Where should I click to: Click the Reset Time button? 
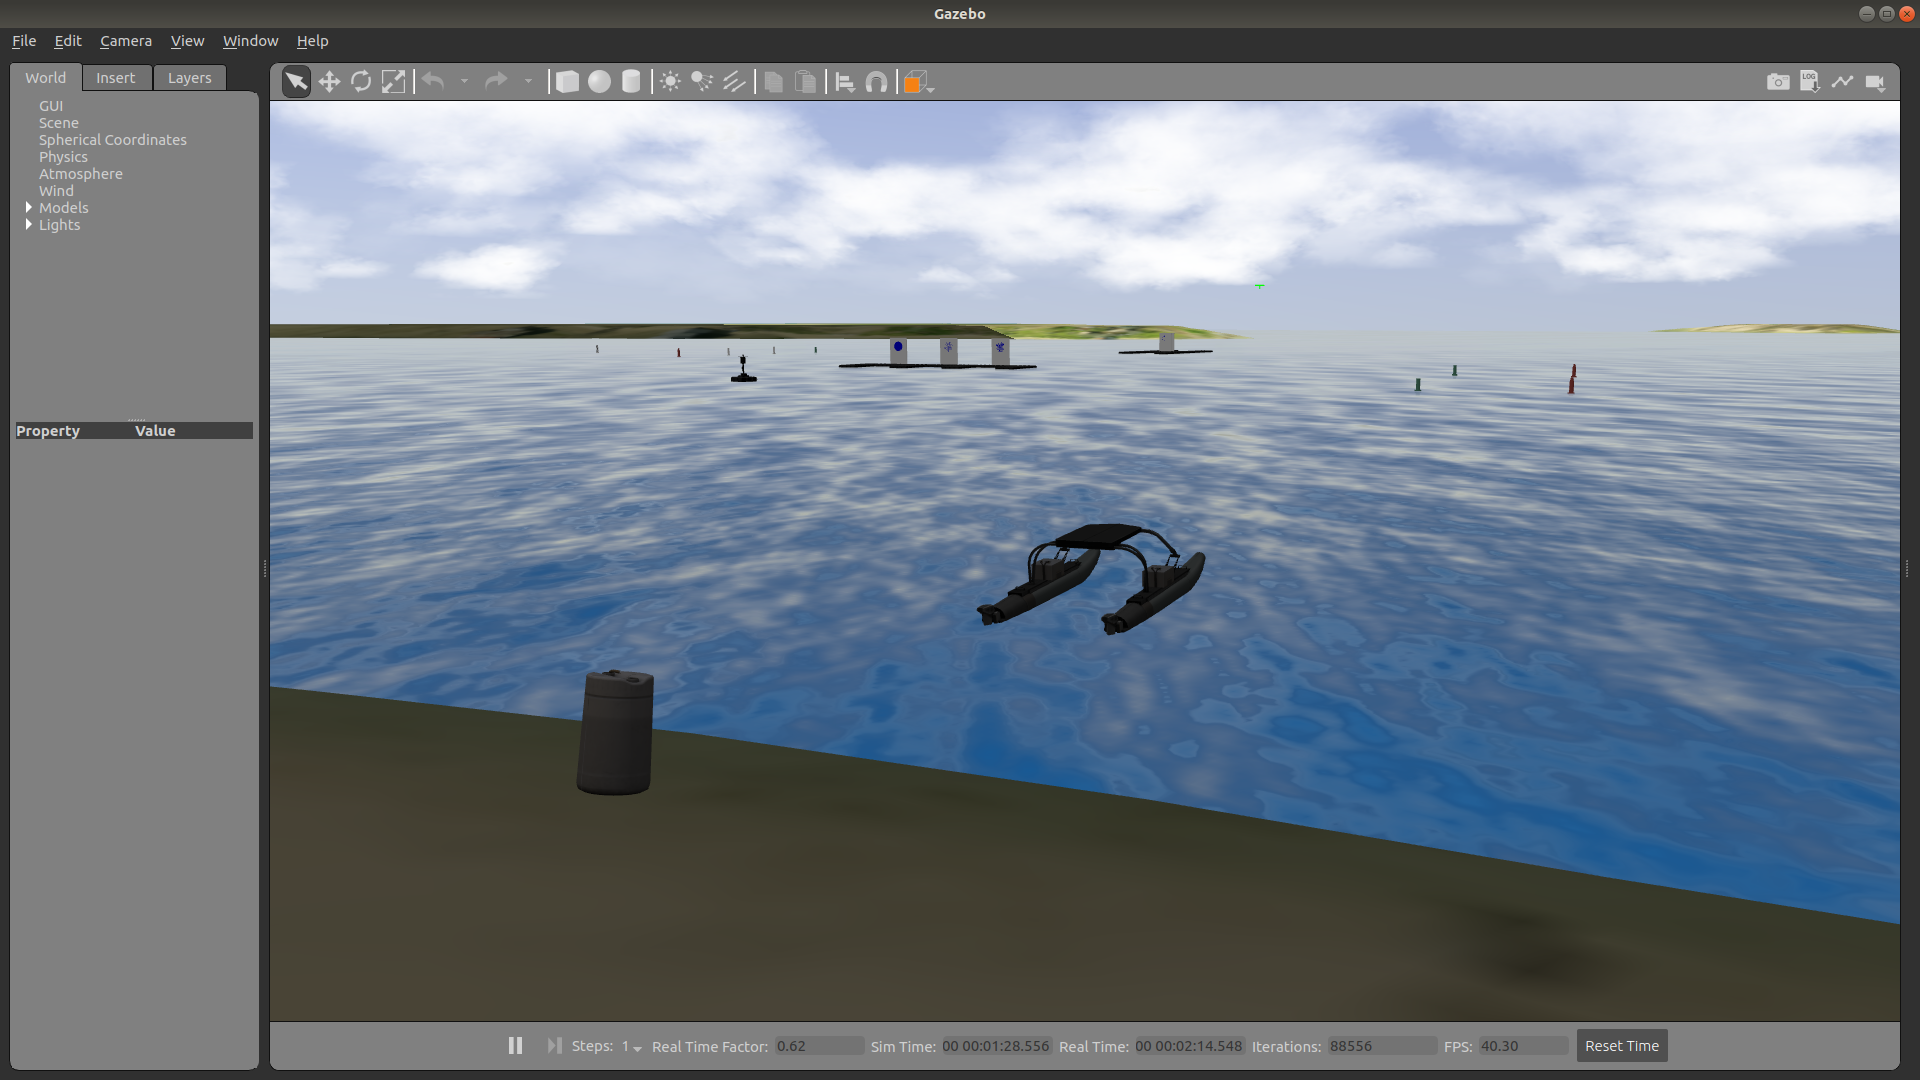[x=1622, y=1046]
